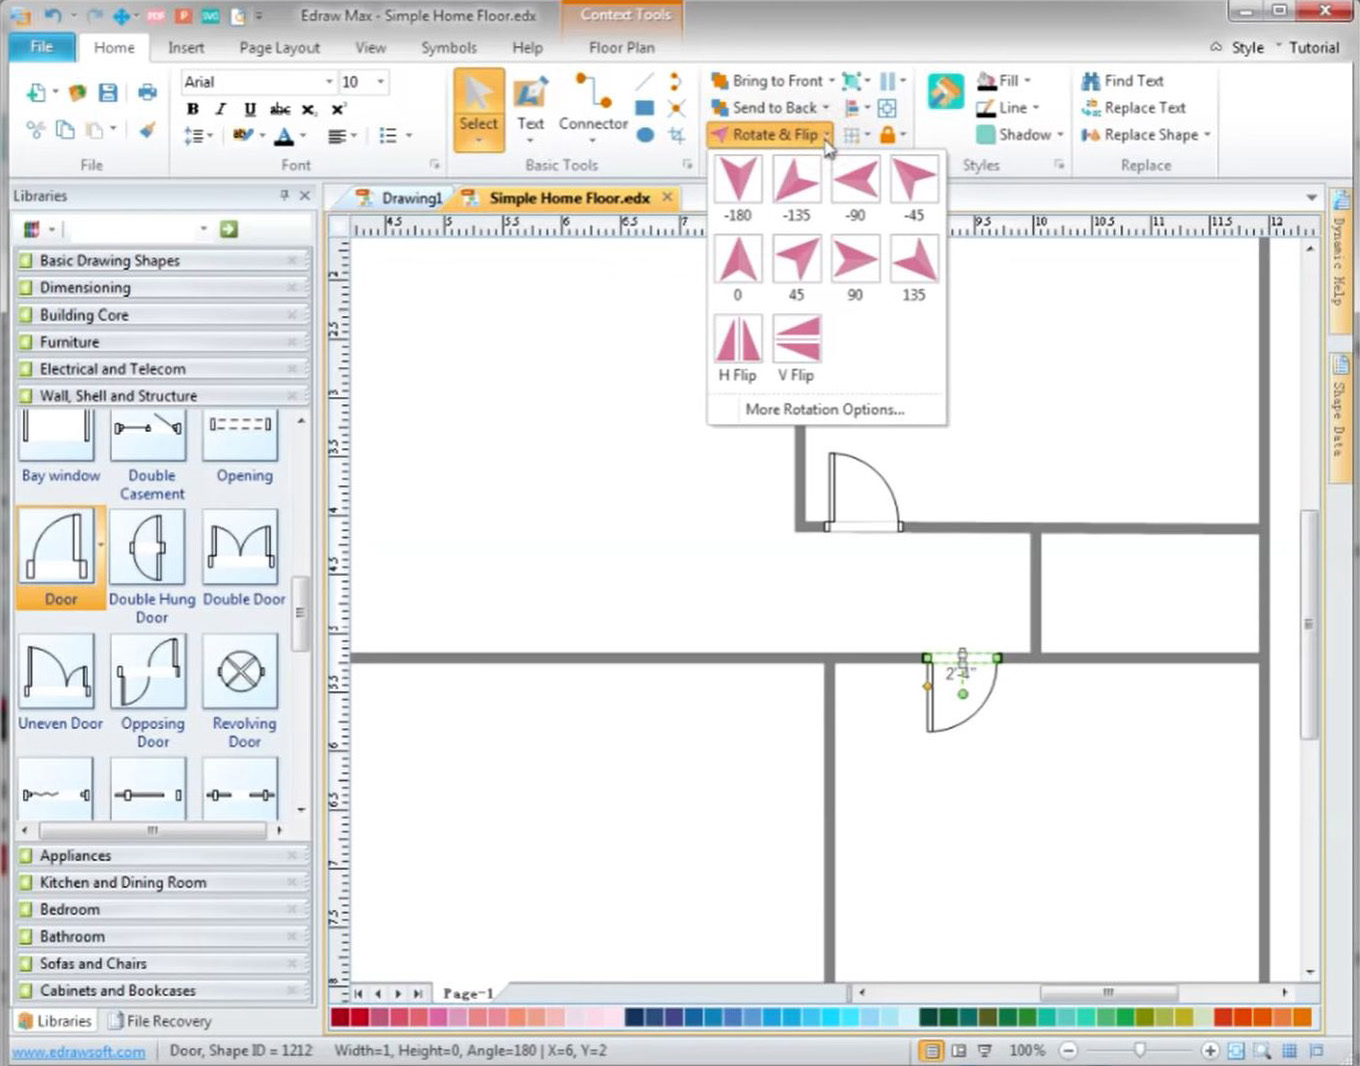The width and height of the screenshot is (1360, 1066).
Task: Switch to the Drawing1 document tab
Action: (410, 198)
